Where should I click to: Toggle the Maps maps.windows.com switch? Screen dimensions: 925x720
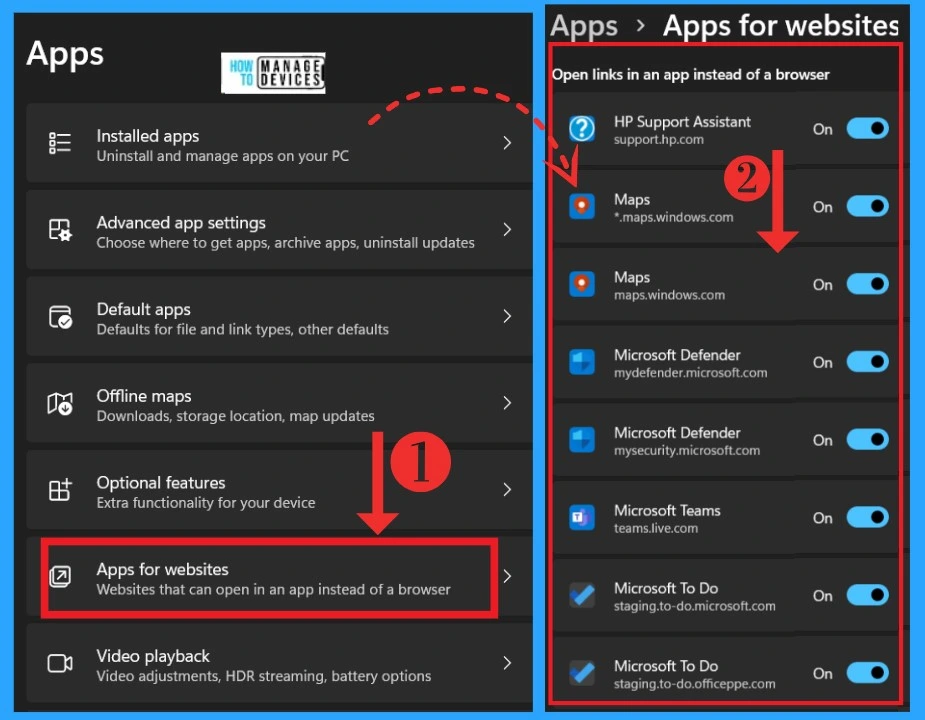(867, 284)
